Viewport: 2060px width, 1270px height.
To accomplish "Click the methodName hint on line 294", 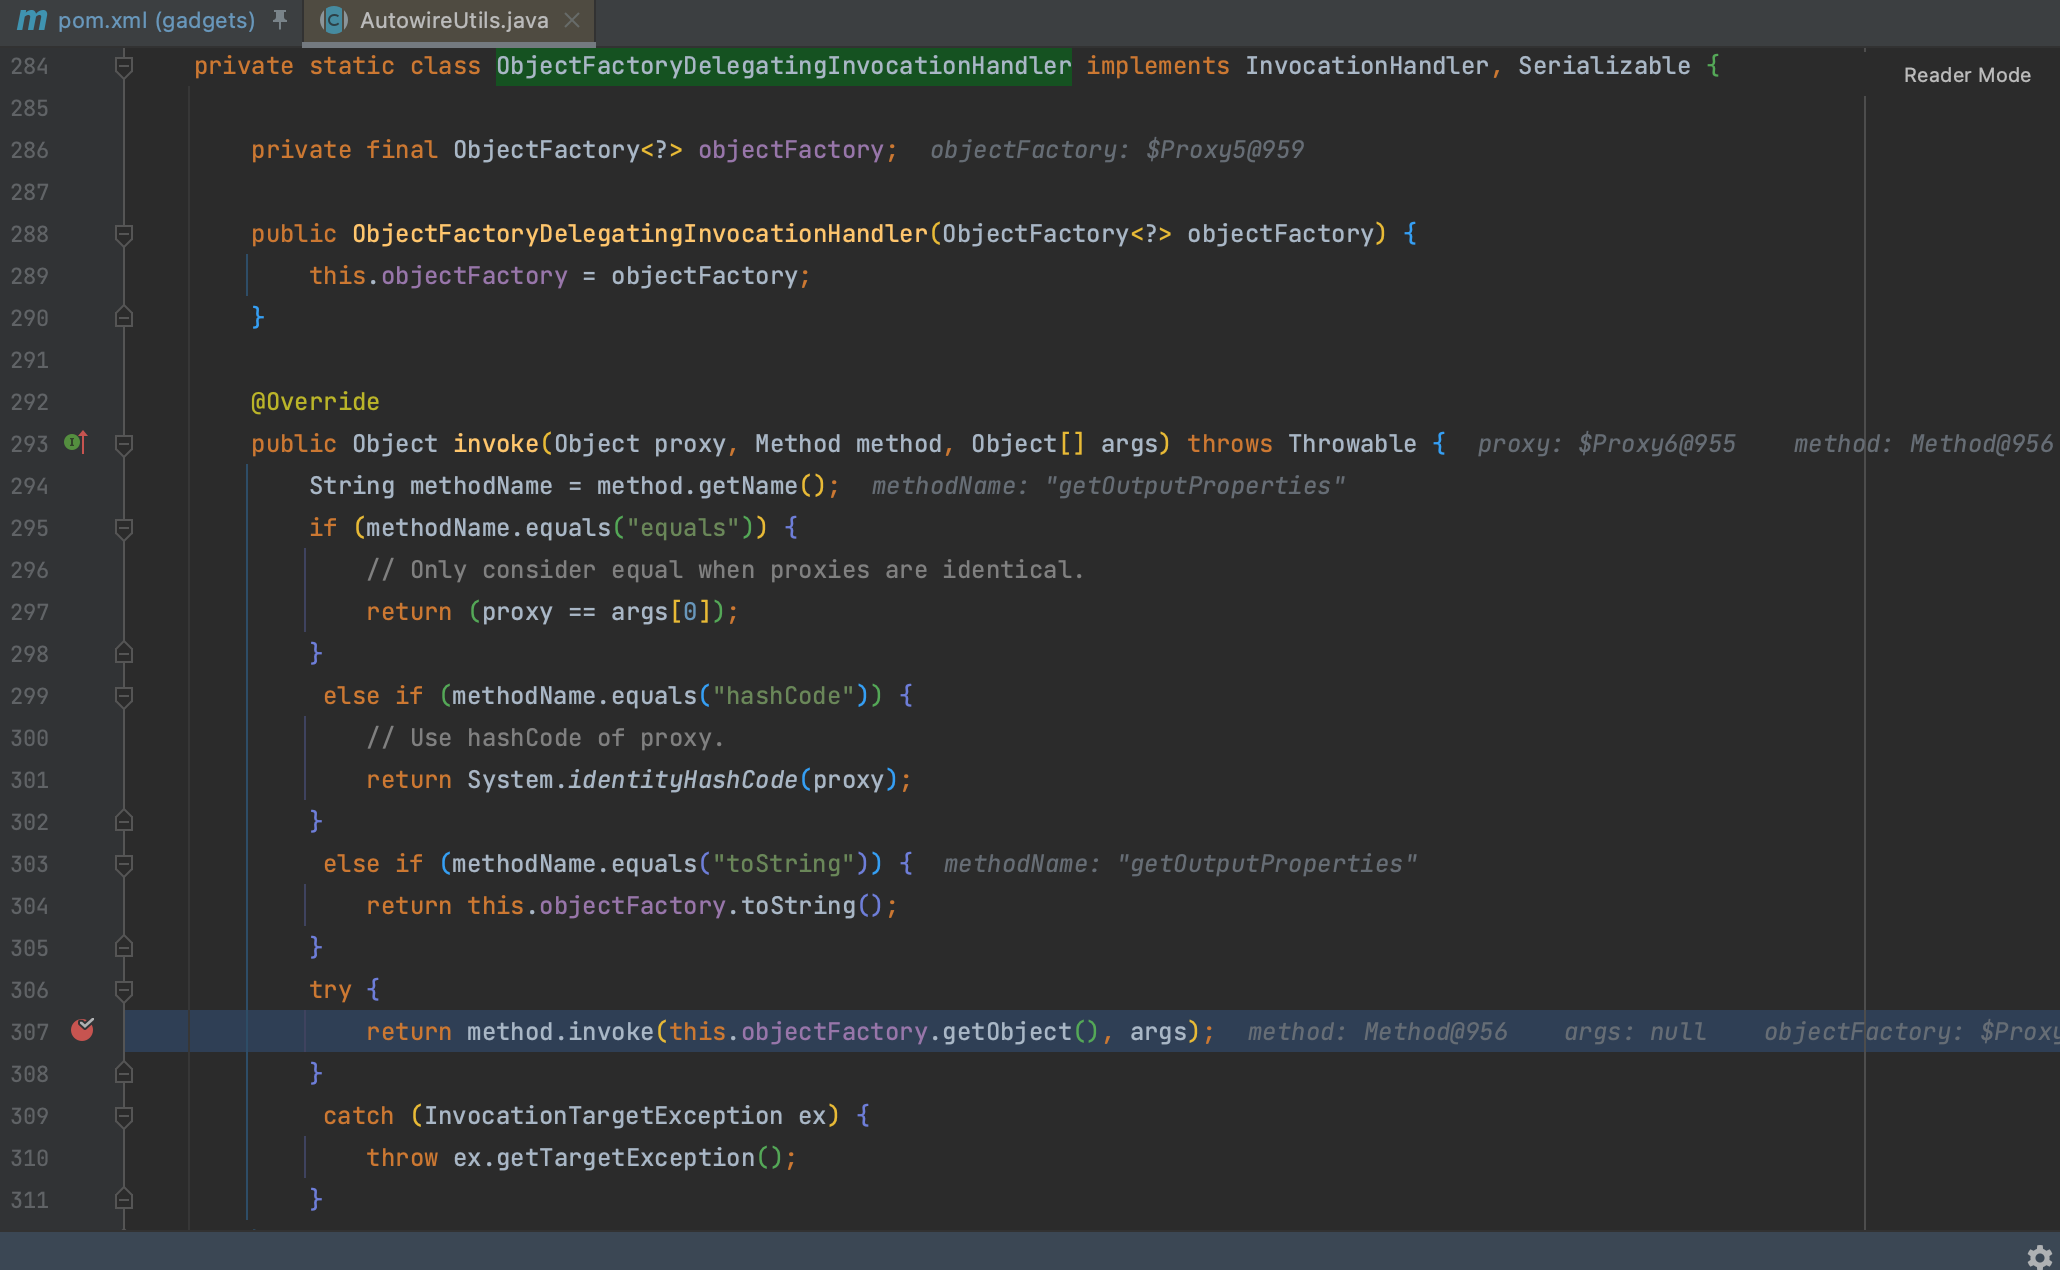I will 1108,486.
